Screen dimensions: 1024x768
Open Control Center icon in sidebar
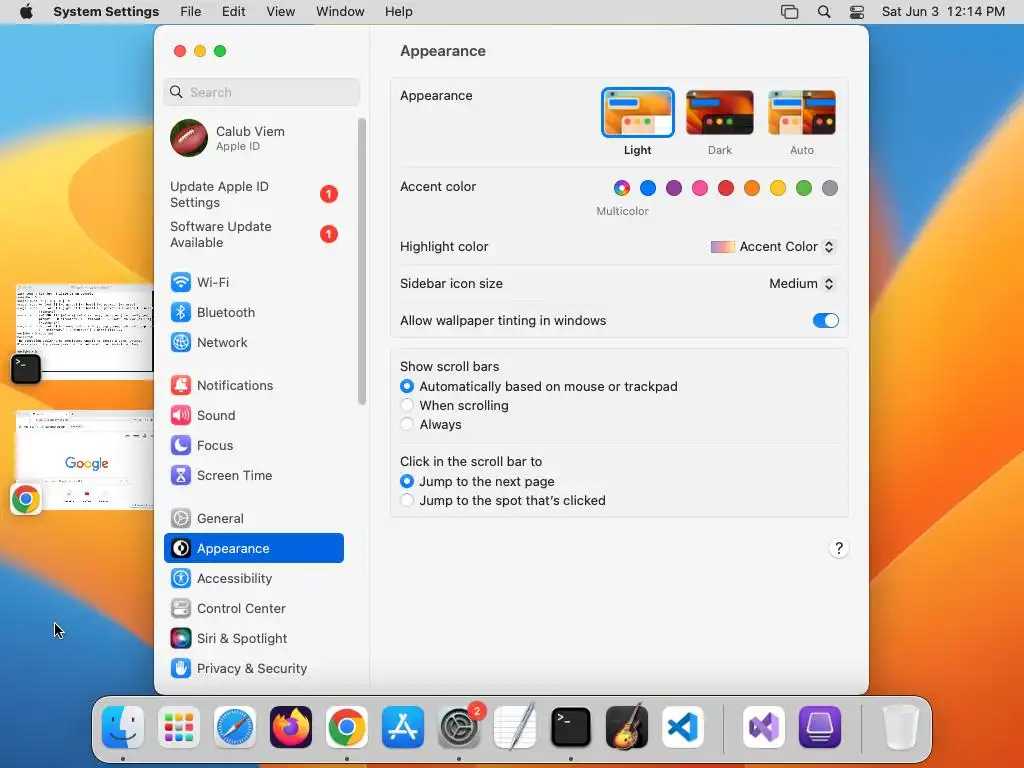pos(180,609)
